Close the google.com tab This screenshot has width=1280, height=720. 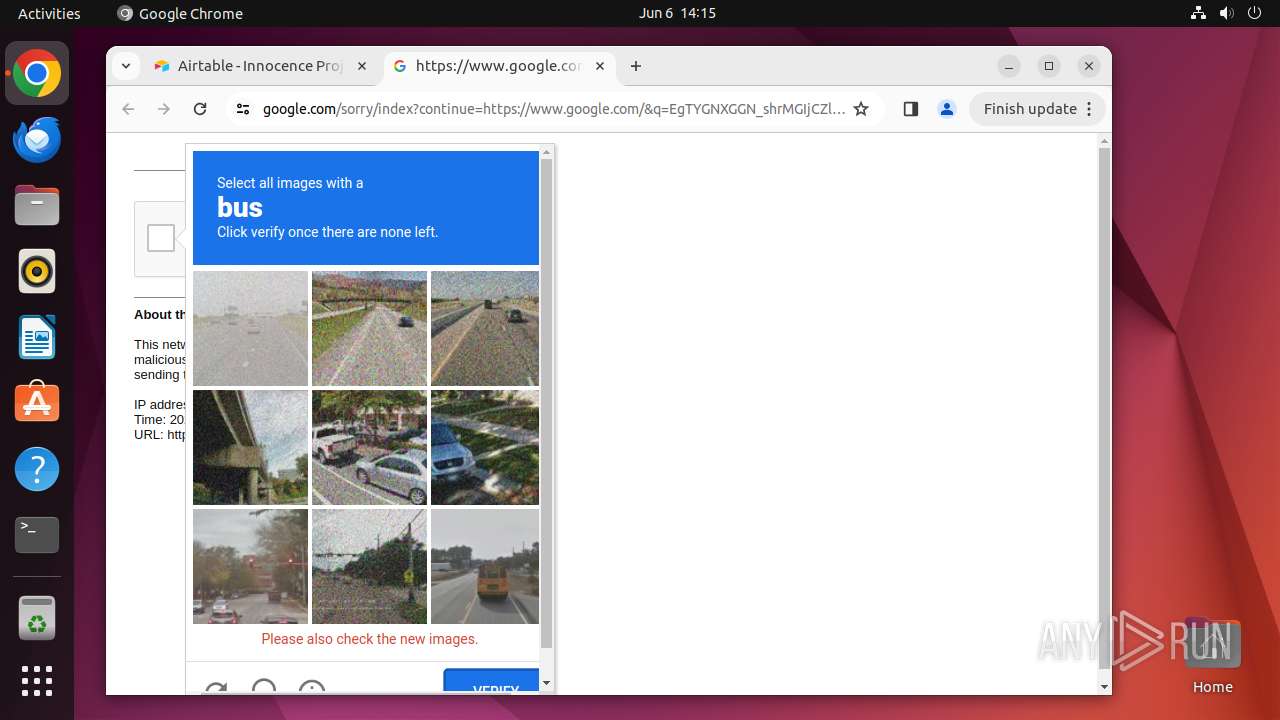tap(600, 66)
